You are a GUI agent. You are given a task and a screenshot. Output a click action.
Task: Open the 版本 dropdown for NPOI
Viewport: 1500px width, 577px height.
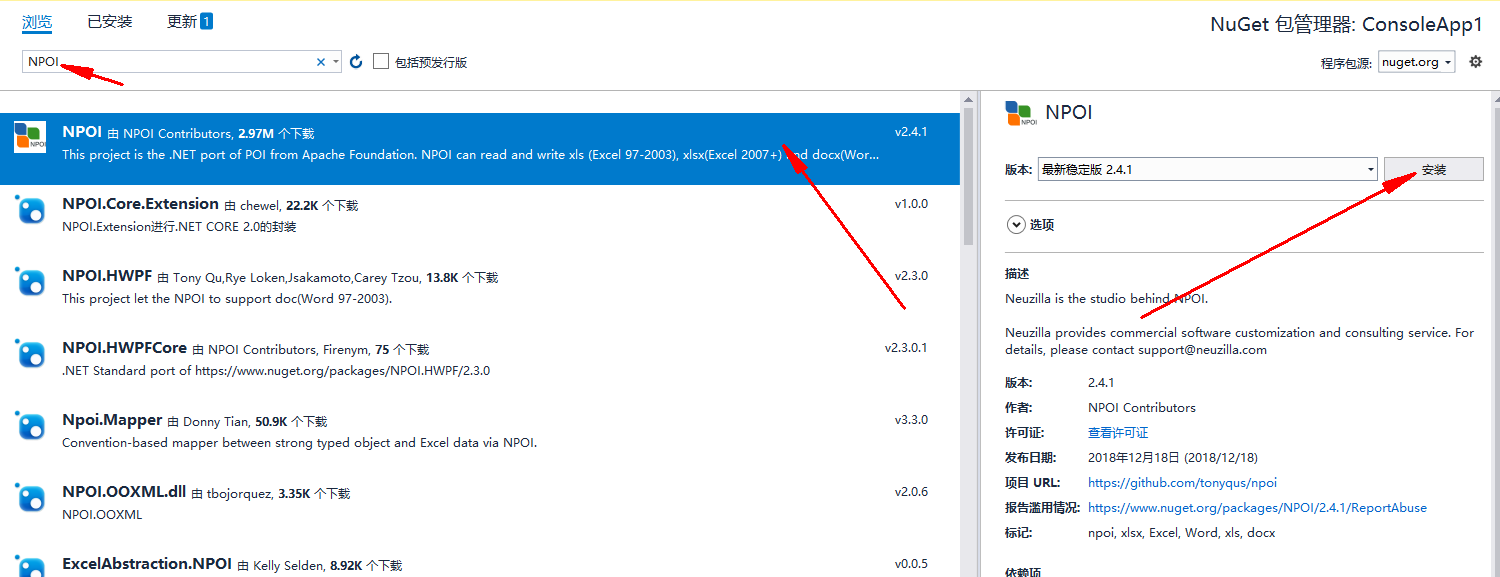pyautogui.click(x=1370, y=169)
